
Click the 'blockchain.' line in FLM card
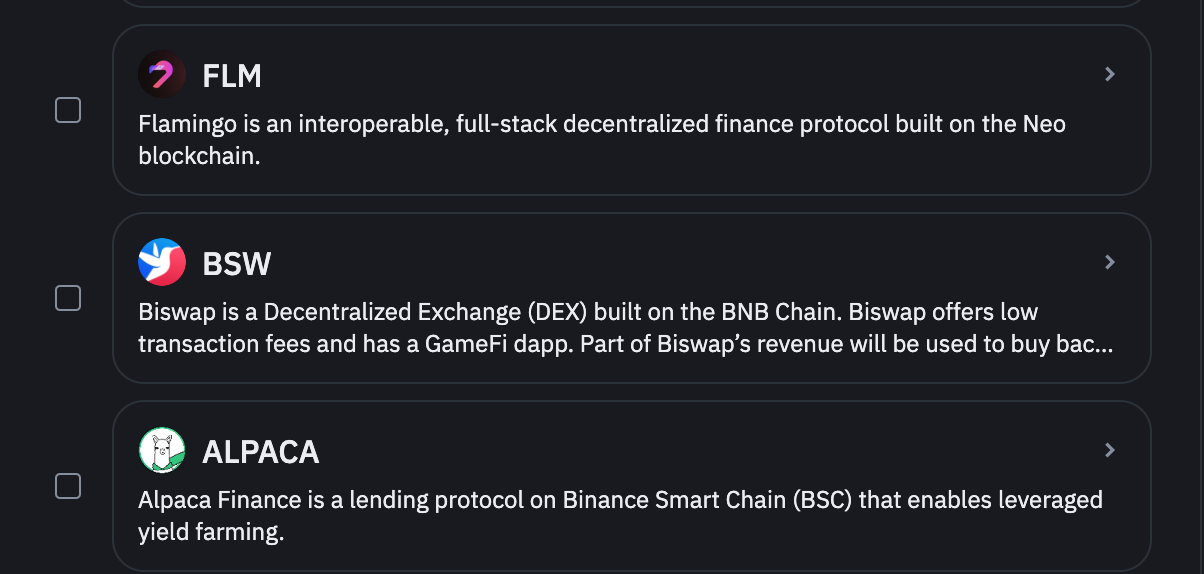click(199, 157)
